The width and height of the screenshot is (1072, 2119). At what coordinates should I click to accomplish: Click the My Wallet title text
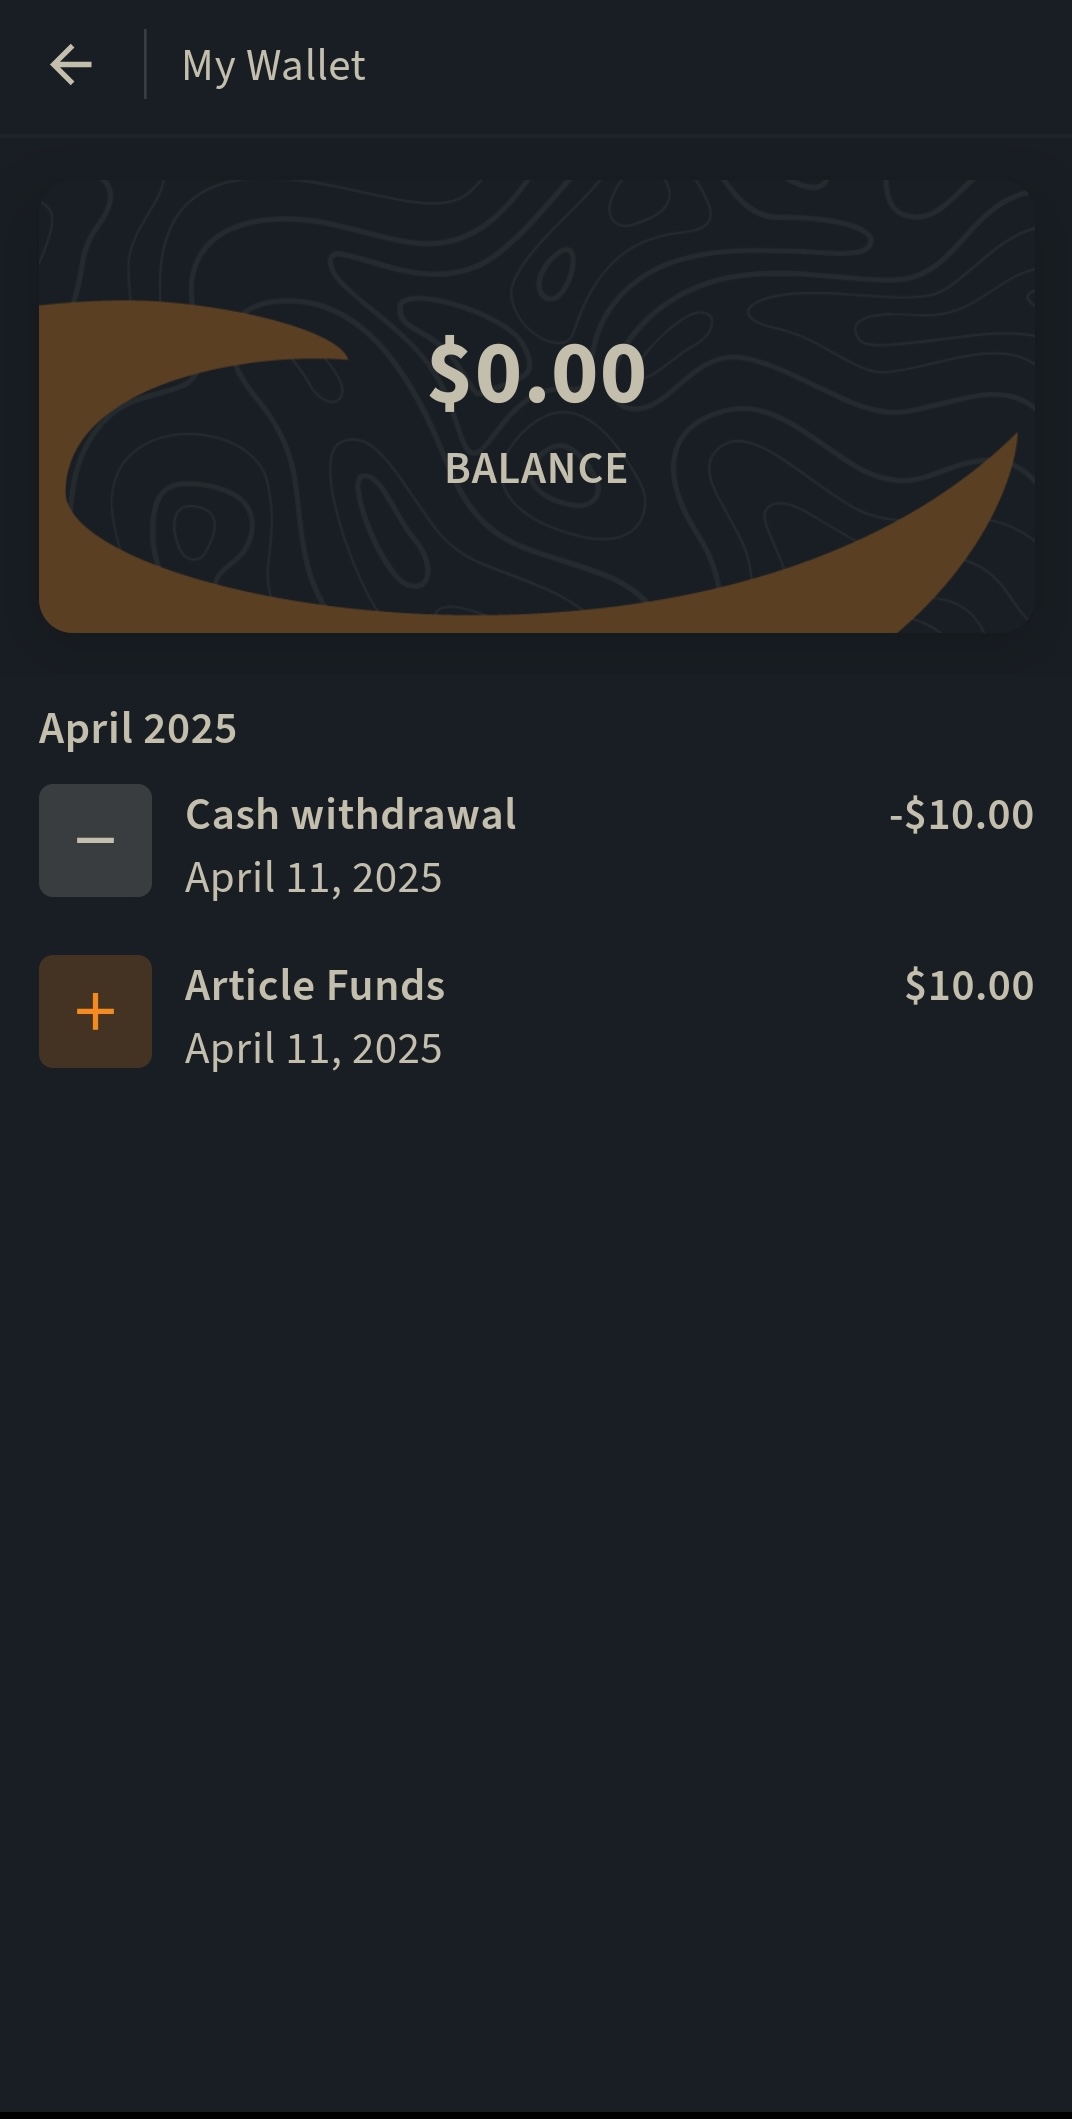pos(272,65)
